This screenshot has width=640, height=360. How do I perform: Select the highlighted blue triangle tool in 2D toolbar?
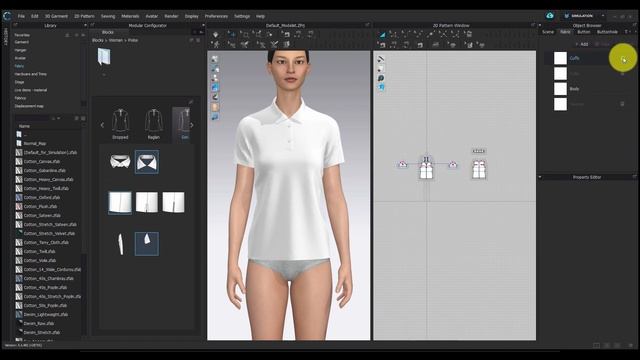pyautogui.click(x=382, y=35)
